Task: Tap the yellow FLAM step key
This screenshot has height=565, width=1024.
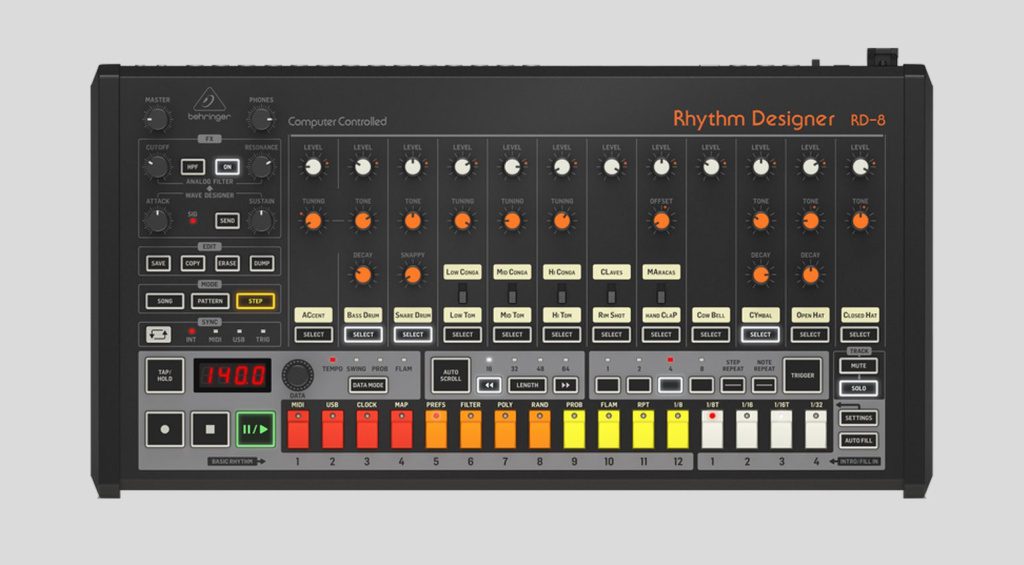Action: (x=609, y=429)
